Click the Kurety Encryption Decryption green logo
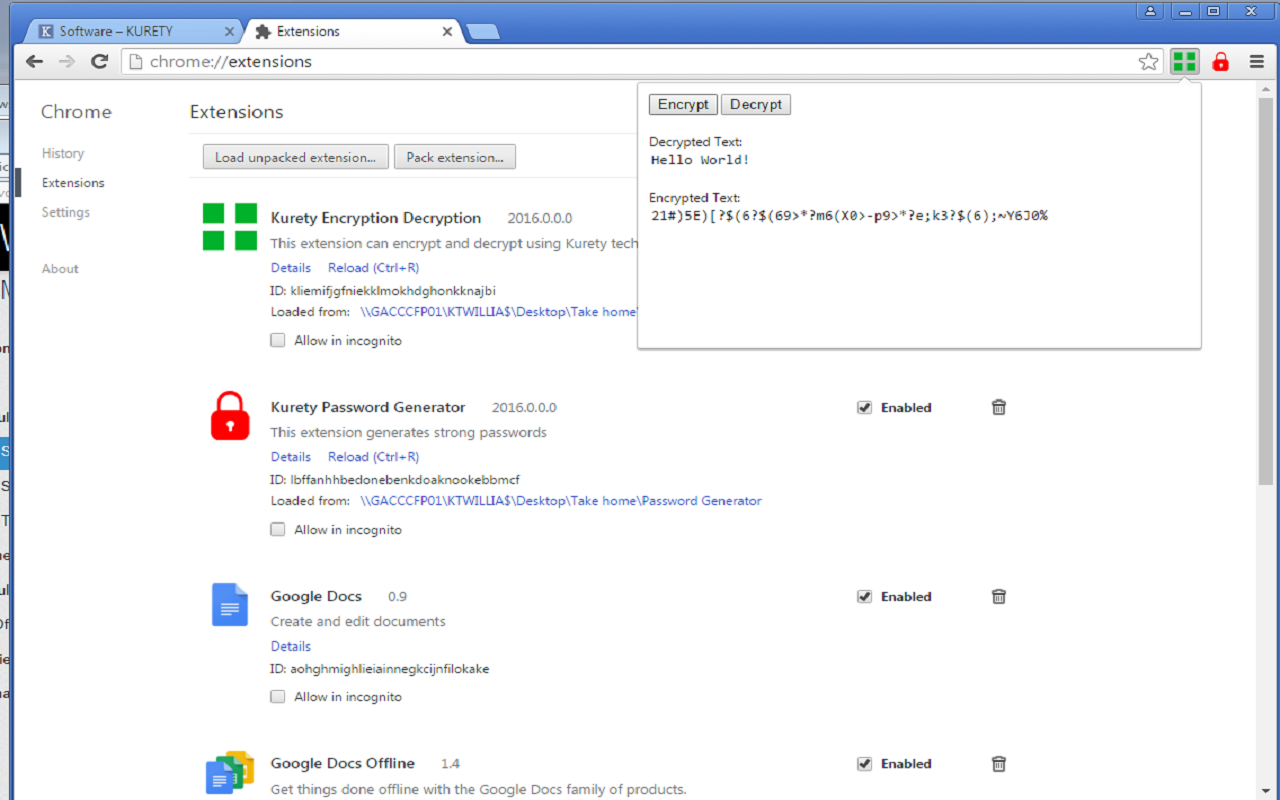Viewport: 1280px width, 800px height. (230, 226)
